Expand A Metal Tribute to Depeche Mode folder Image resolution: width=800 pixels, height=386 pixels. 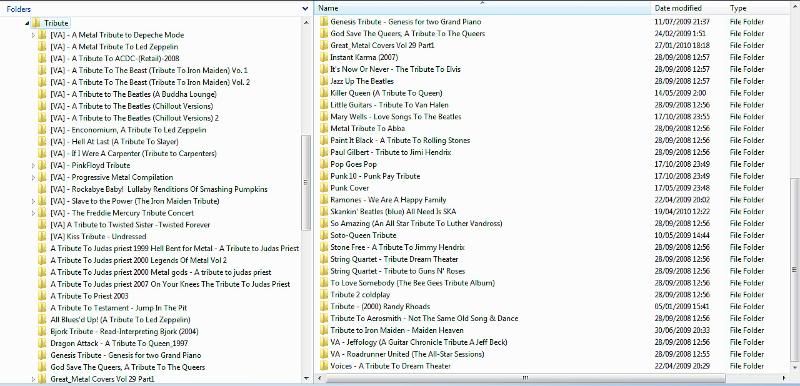click(34, 35)
